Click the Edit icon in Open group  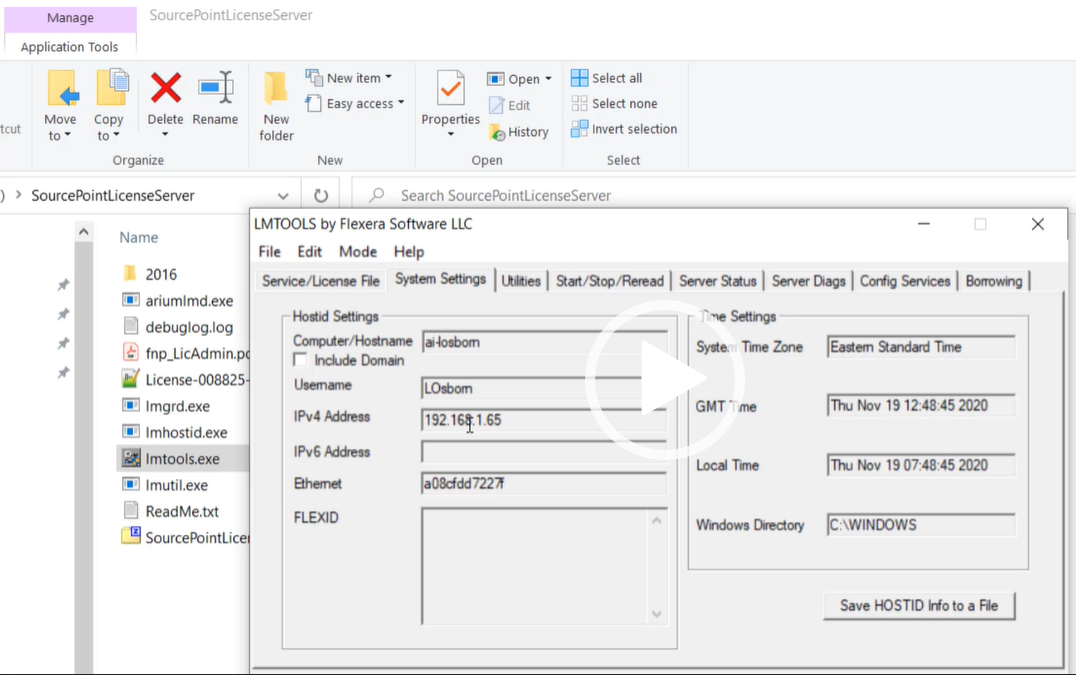496,105
